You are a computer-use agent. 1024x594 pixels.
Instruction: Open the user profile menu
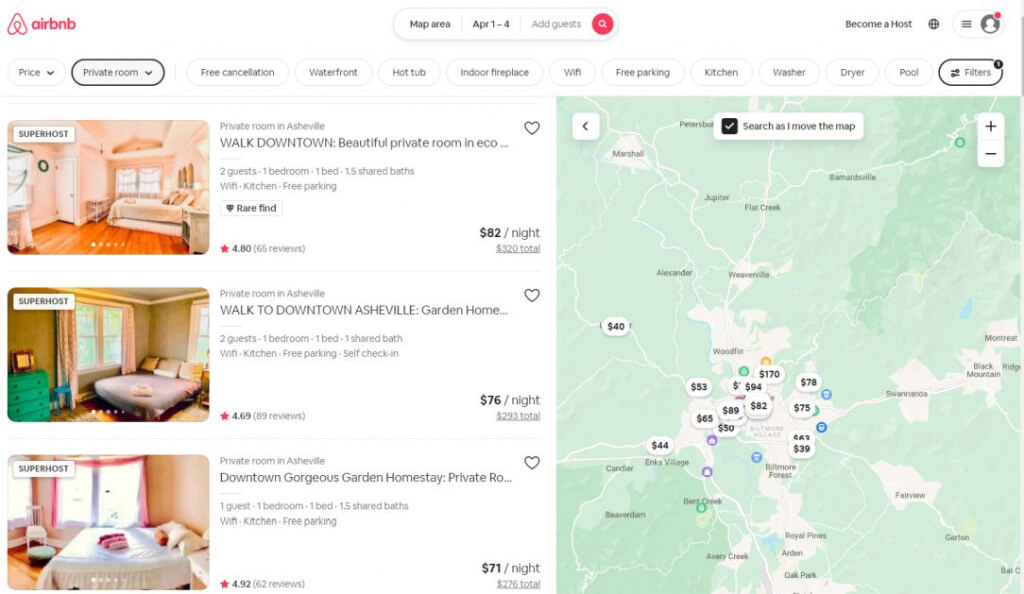977,24
